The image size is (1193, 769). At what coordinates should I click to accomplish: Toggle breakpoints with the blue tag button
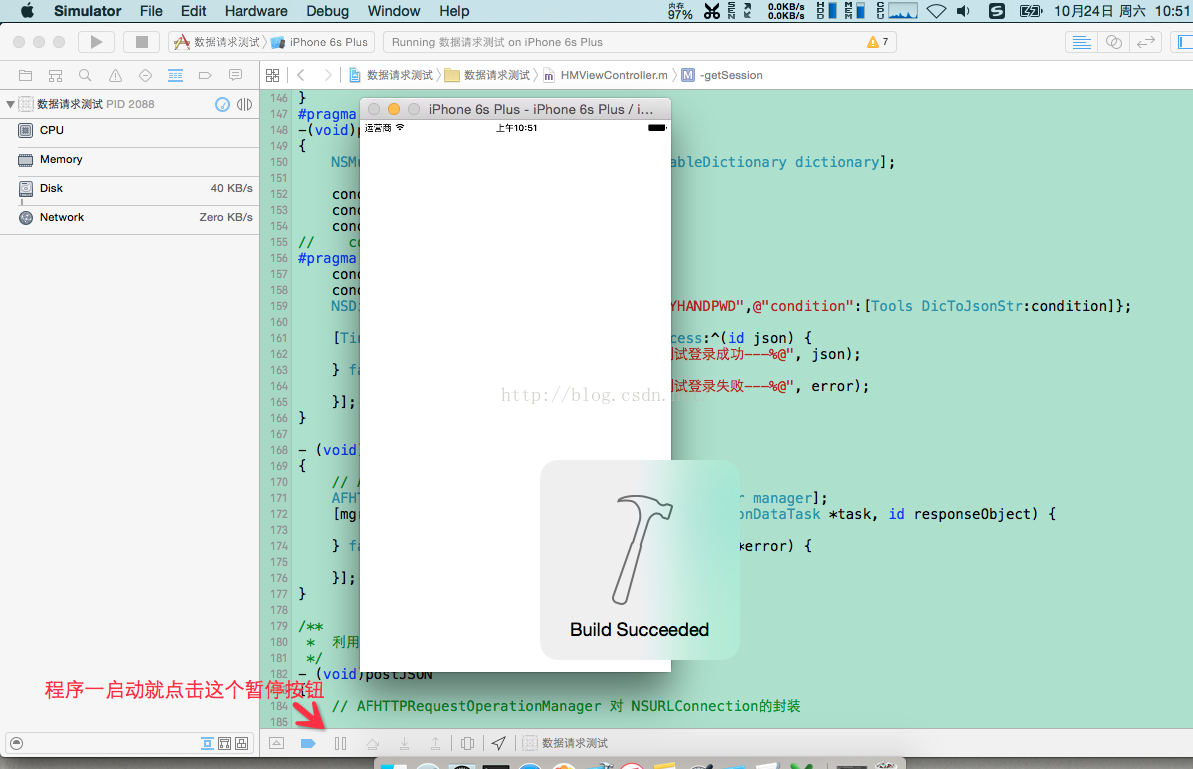[308, 743]
